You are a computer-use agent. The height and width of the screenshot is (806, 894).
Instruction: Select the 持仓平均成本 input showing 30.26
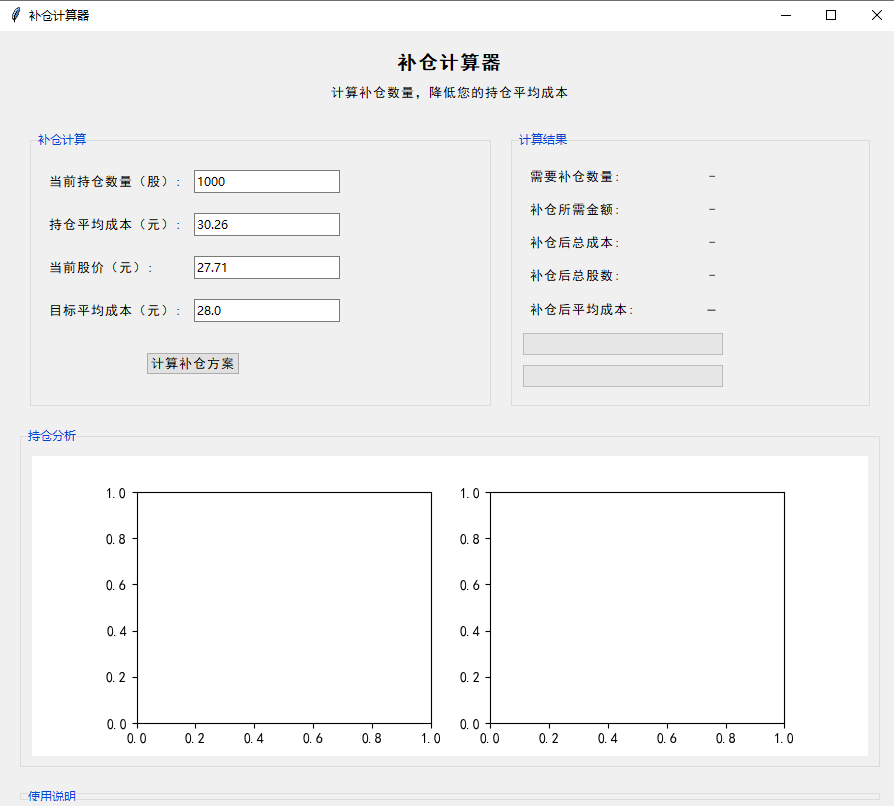[x=266, y=224]
